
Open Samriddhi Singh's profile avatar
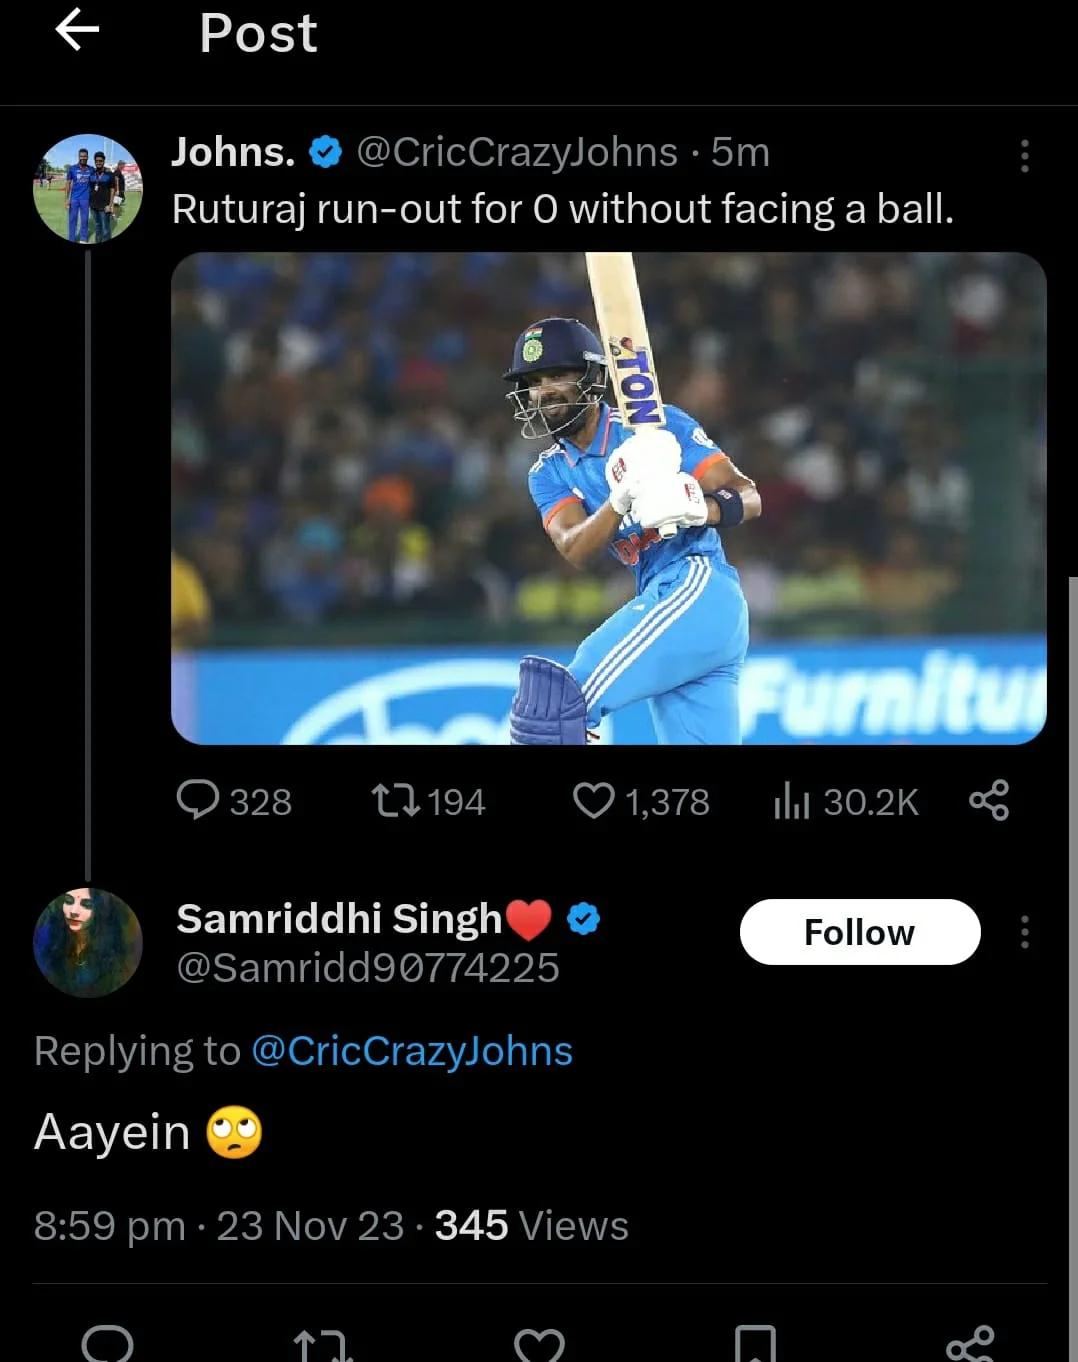[88, 942]
